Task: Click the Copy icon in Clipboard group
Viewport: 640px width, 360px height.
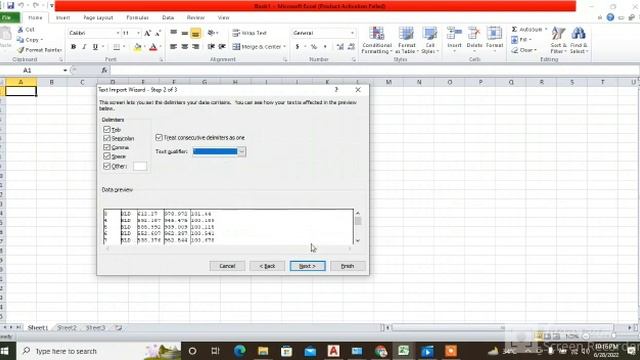Action: coord(20,40)
